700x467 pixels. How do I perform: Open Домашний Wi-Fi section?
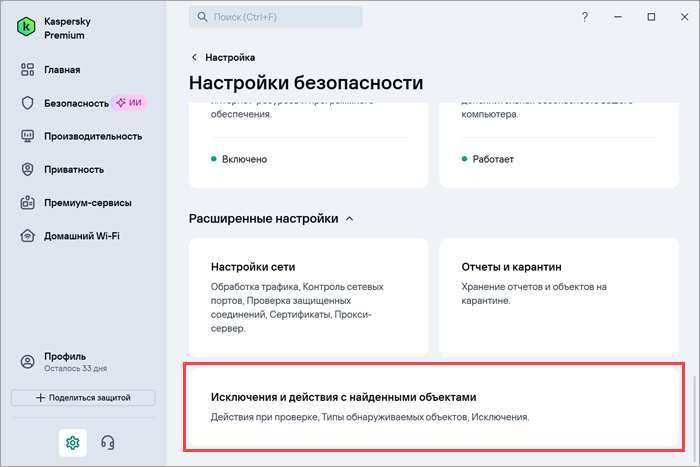[x=81, y=236]
